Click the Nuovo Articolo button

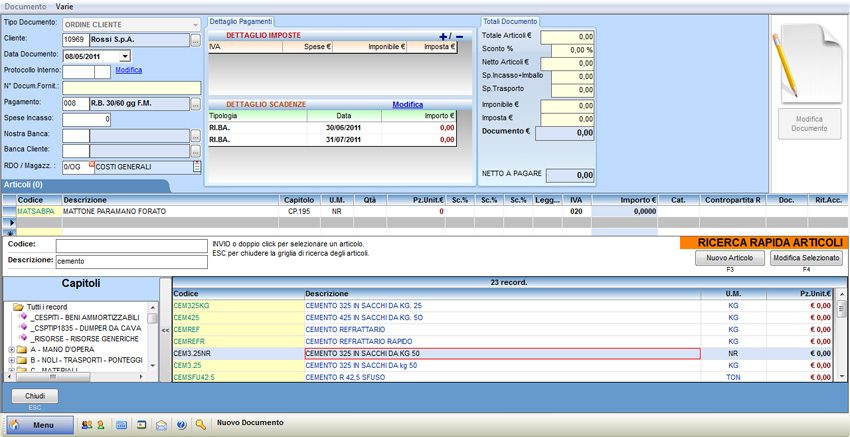coord(728,258)
